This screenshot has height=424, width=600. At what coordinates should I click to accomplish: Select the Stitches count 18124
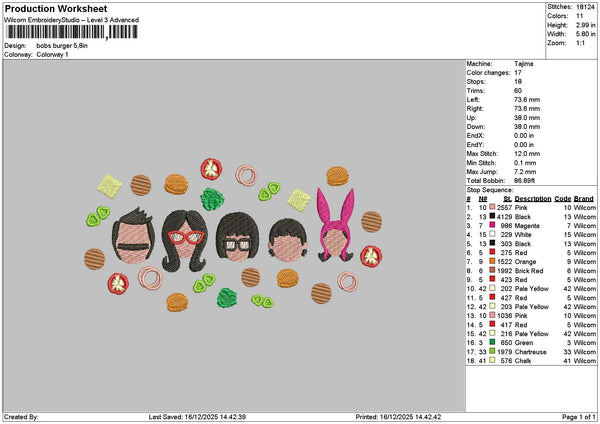(585, 7)
